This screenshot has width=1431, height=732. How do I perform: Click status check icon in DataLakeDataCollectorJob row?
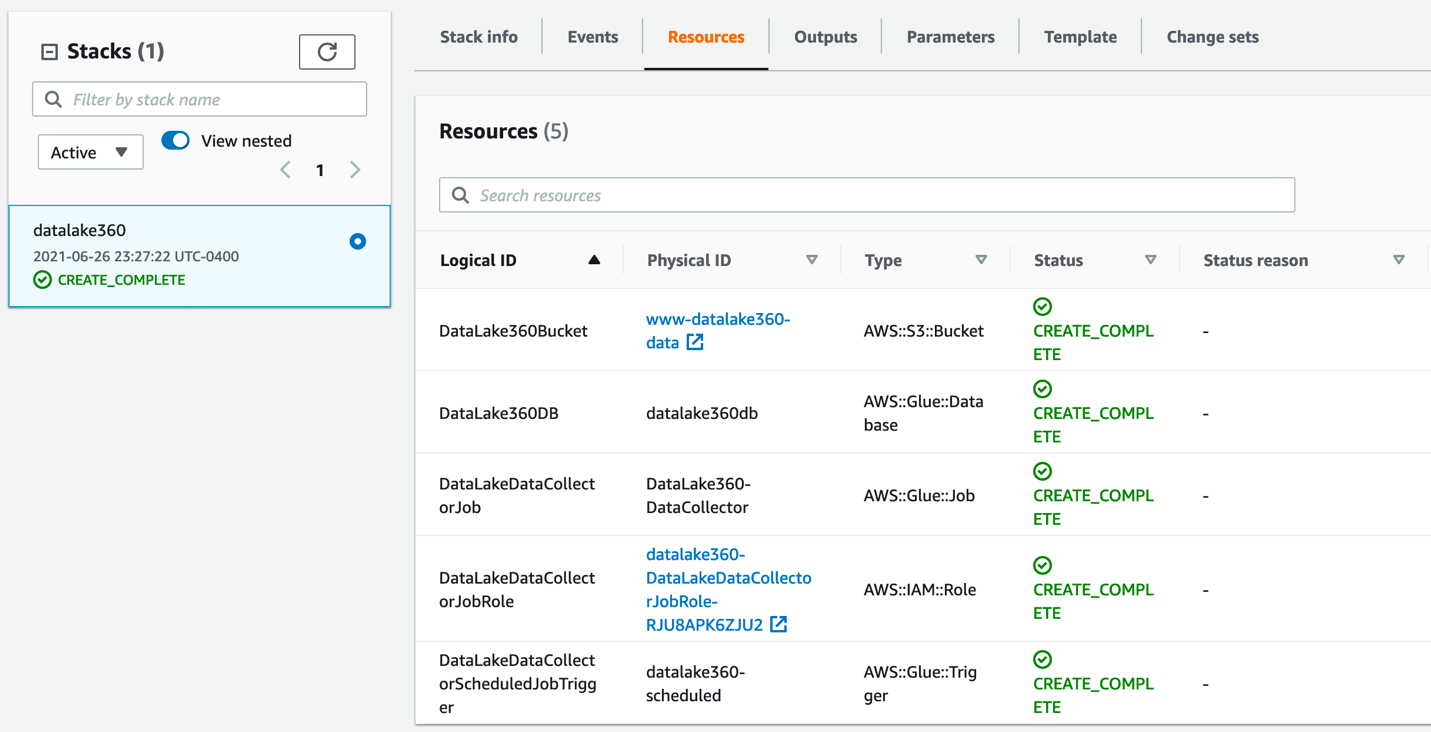point(1042,471)
